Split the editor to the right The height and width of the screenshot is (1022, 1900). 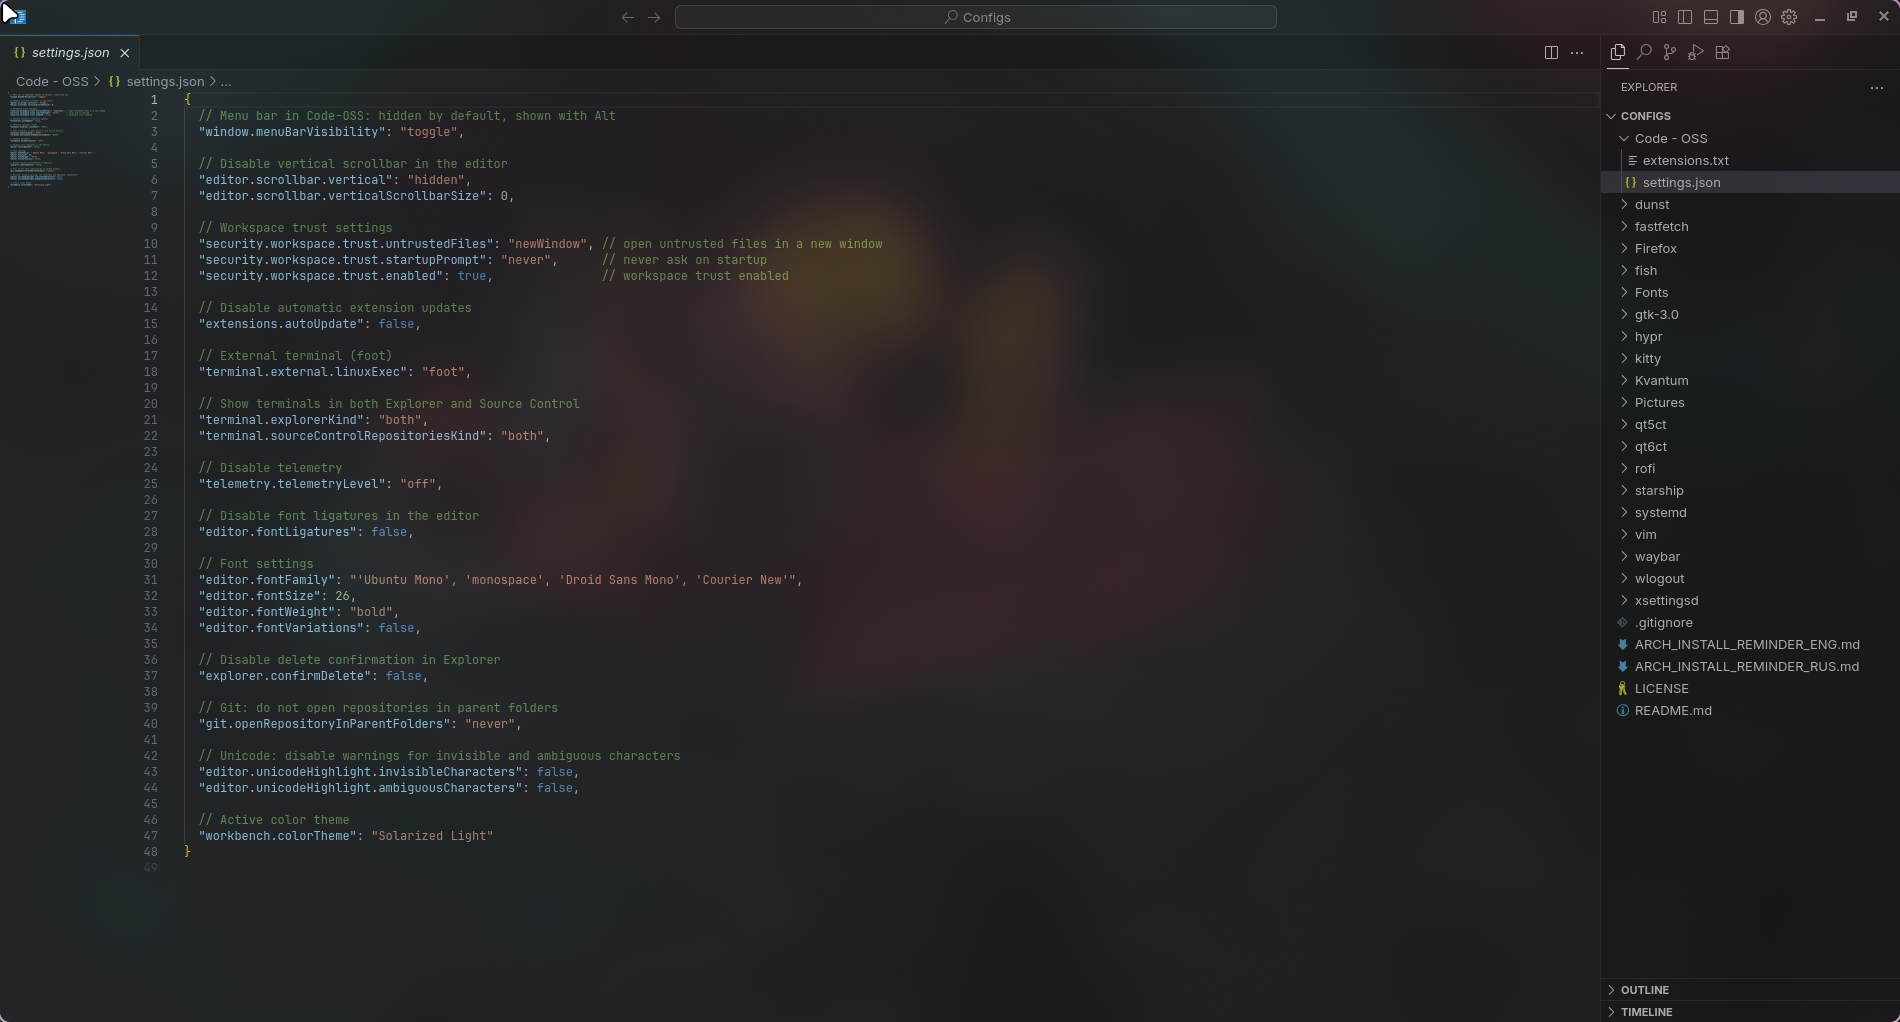click(1551, 52)
